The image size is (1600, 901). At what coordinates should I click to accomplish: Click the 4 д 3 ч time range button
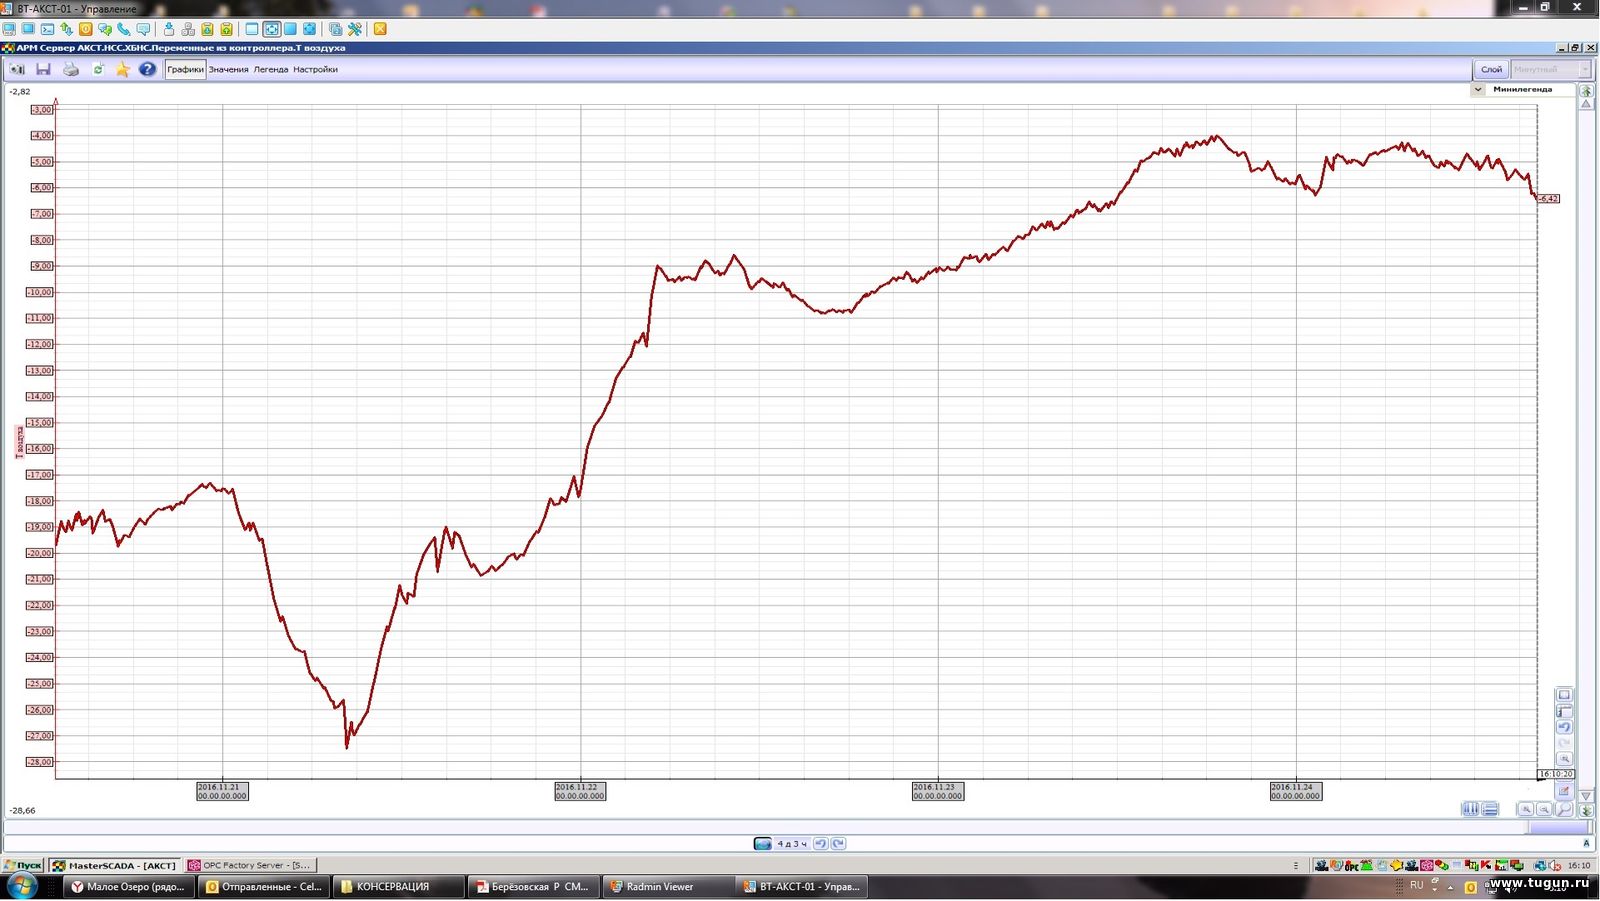792,843
